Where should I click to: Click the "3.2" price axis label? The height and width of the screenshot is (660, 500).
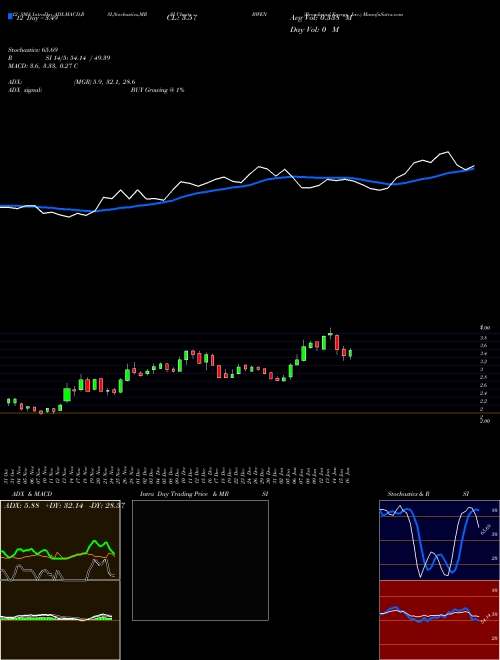tap(484, 362)
